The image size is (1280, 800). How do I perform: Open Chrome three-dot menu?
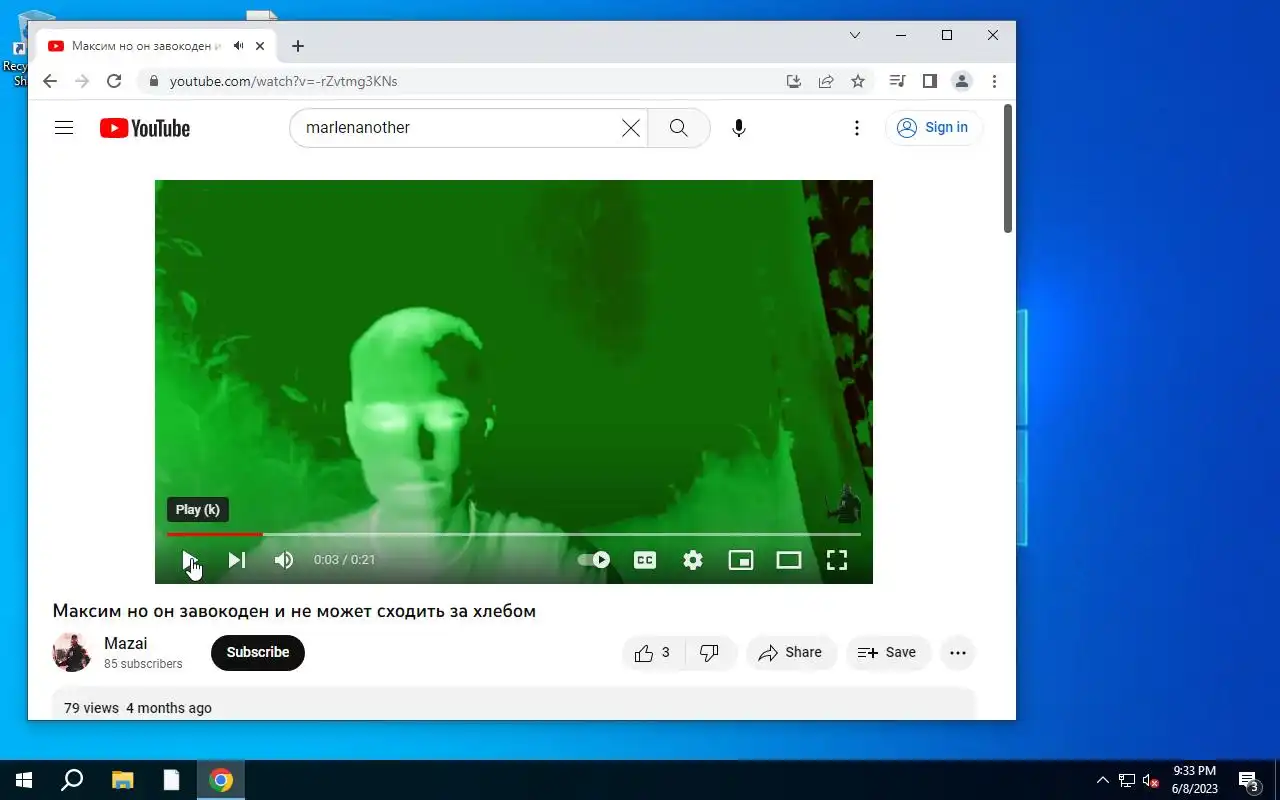994,81
